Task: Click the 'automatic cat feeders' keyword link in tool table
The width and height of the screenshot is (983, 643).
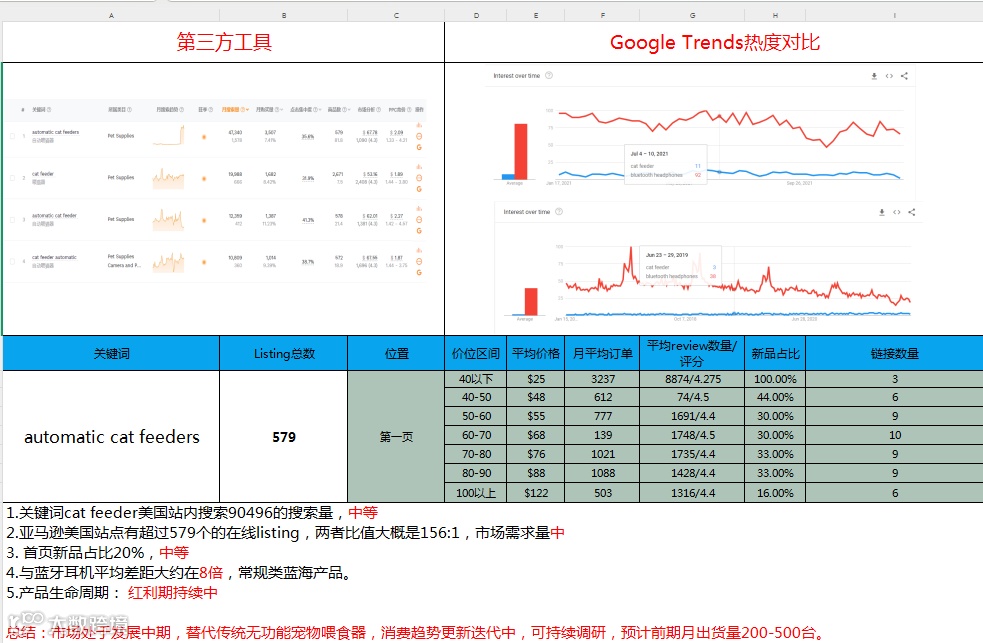Action: pos(55,132)
